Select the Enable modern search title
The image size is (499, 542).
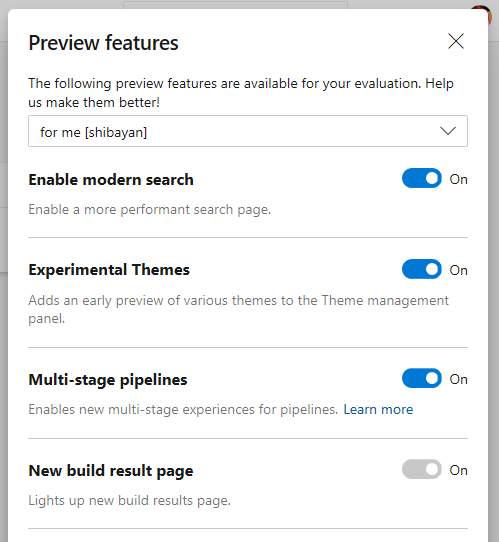click(111, 180)
